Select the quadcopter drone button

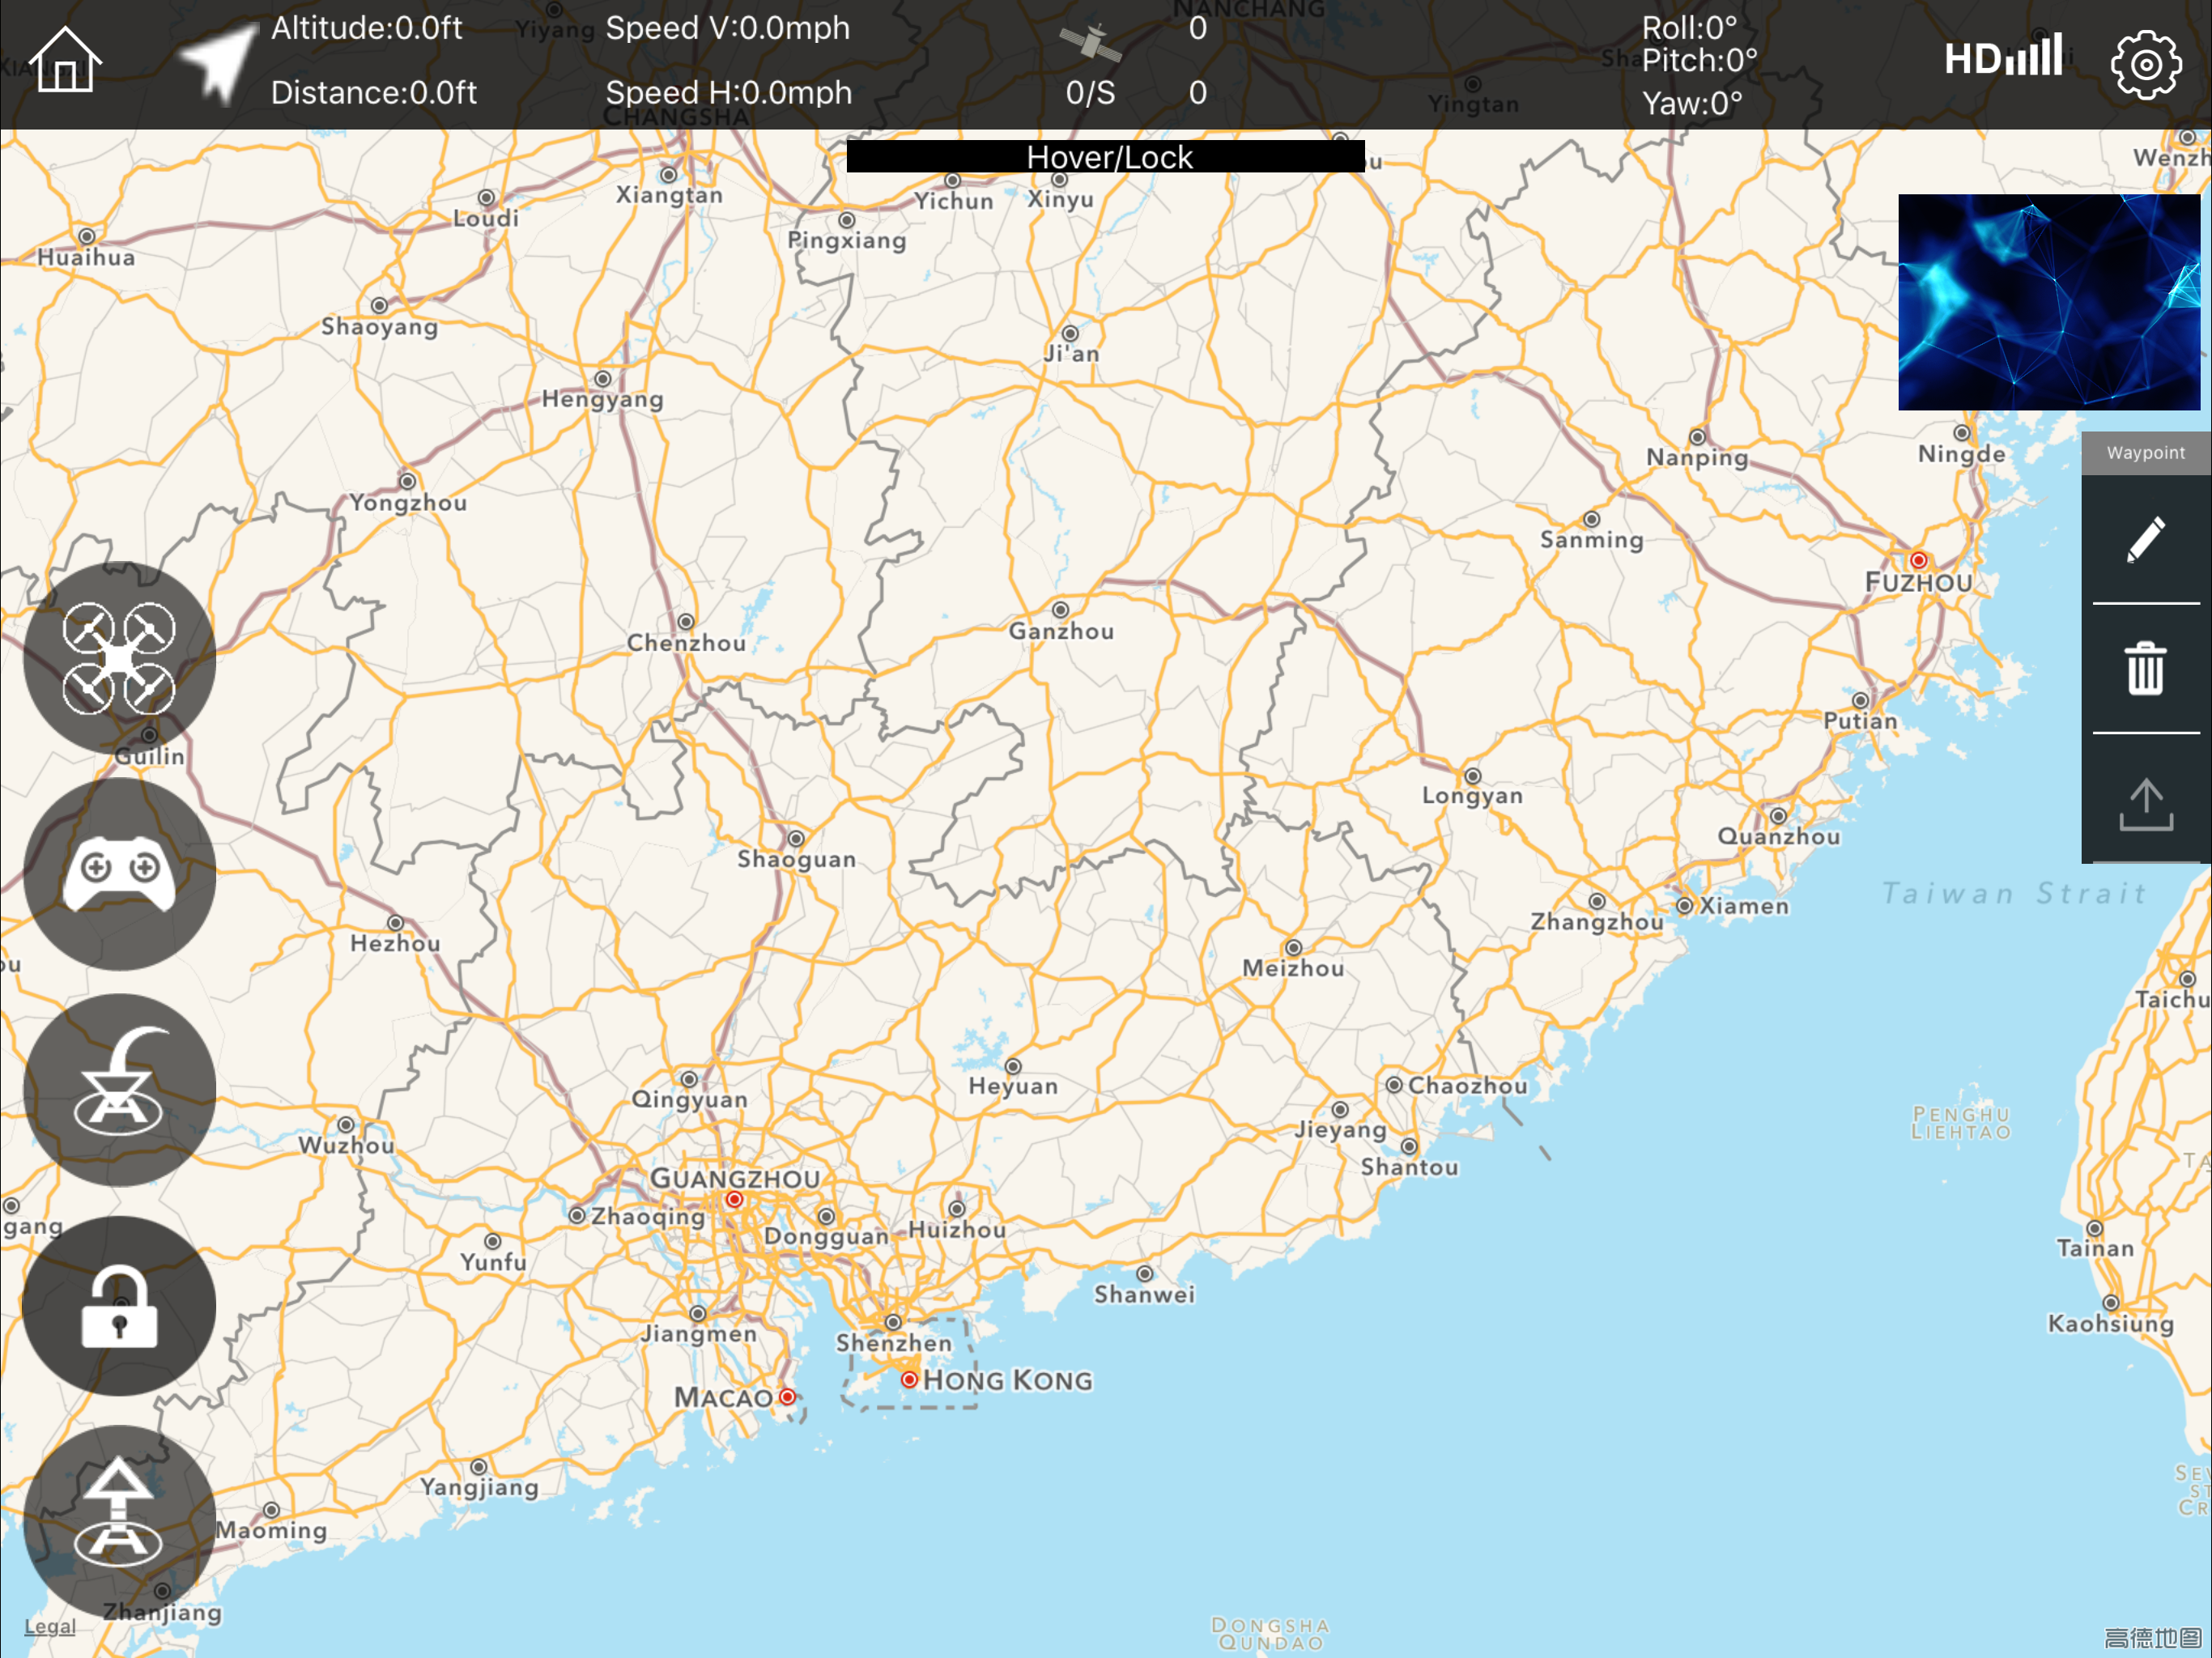point(119,658)
